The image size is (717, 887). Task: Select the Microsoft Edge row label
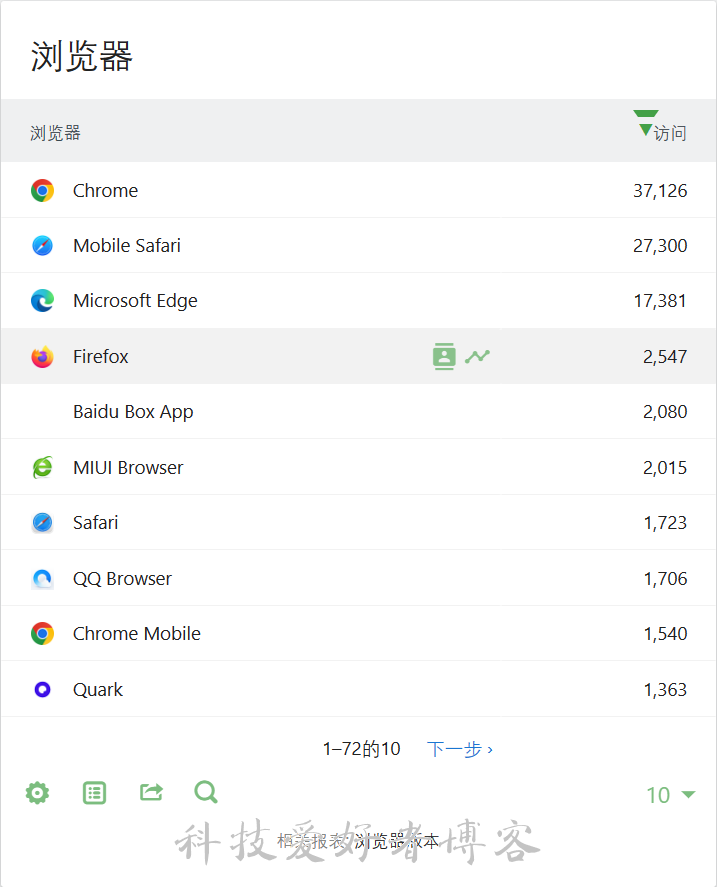pyautogui.click(x=135, y=301)
